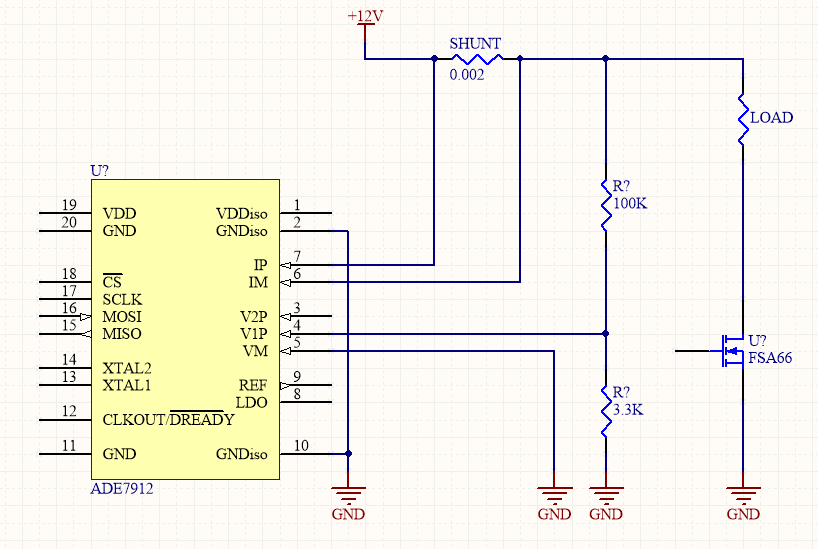Click the junction dot at V1P divider node
Image resolution: width=818 pixels, height=549 pixels.
[606, 333]
